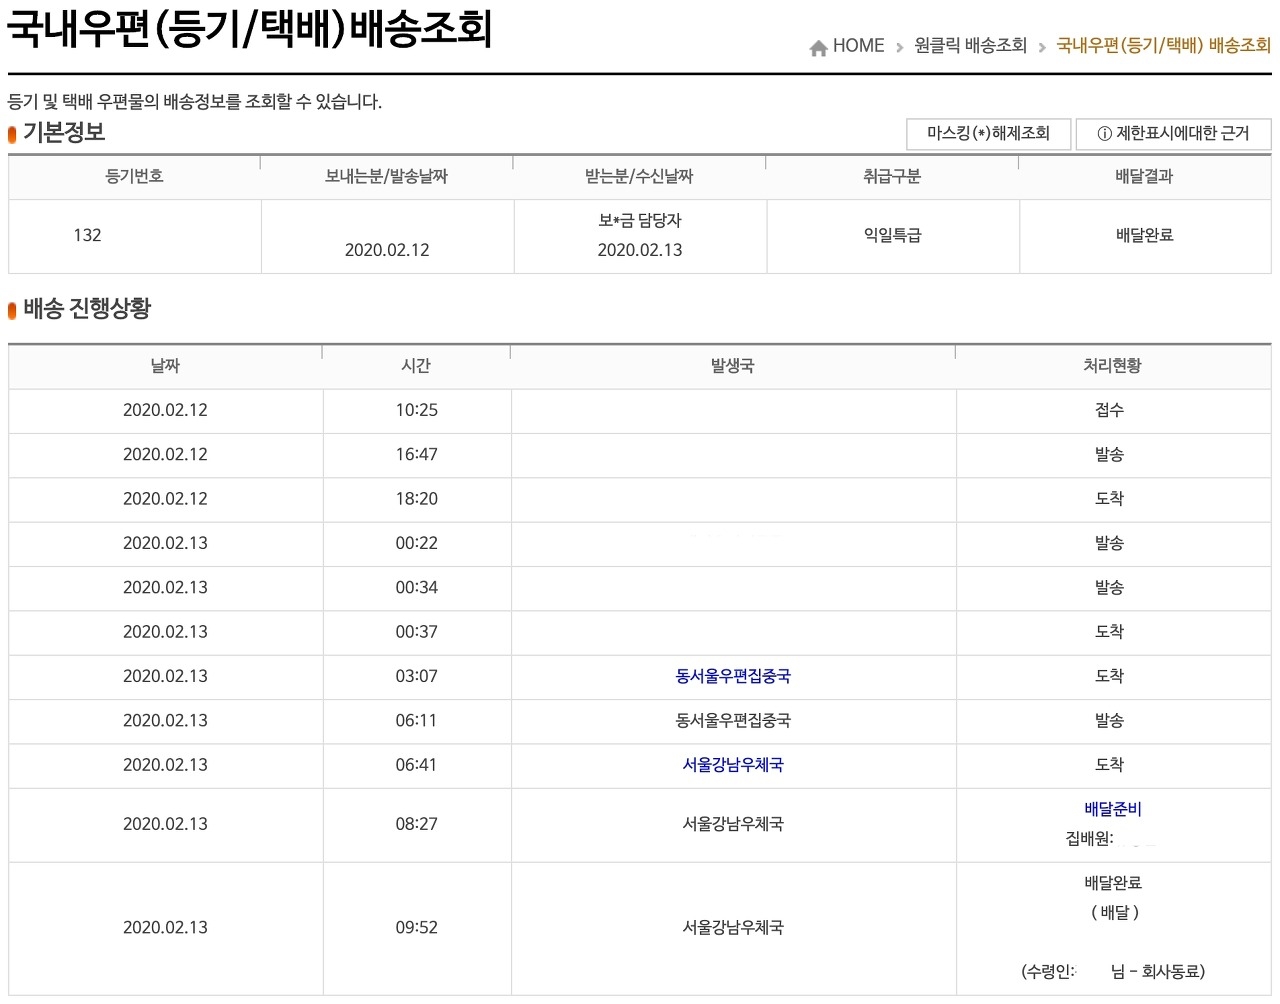
Task: Open the HOME breadcrumb link
Action: 858,46
